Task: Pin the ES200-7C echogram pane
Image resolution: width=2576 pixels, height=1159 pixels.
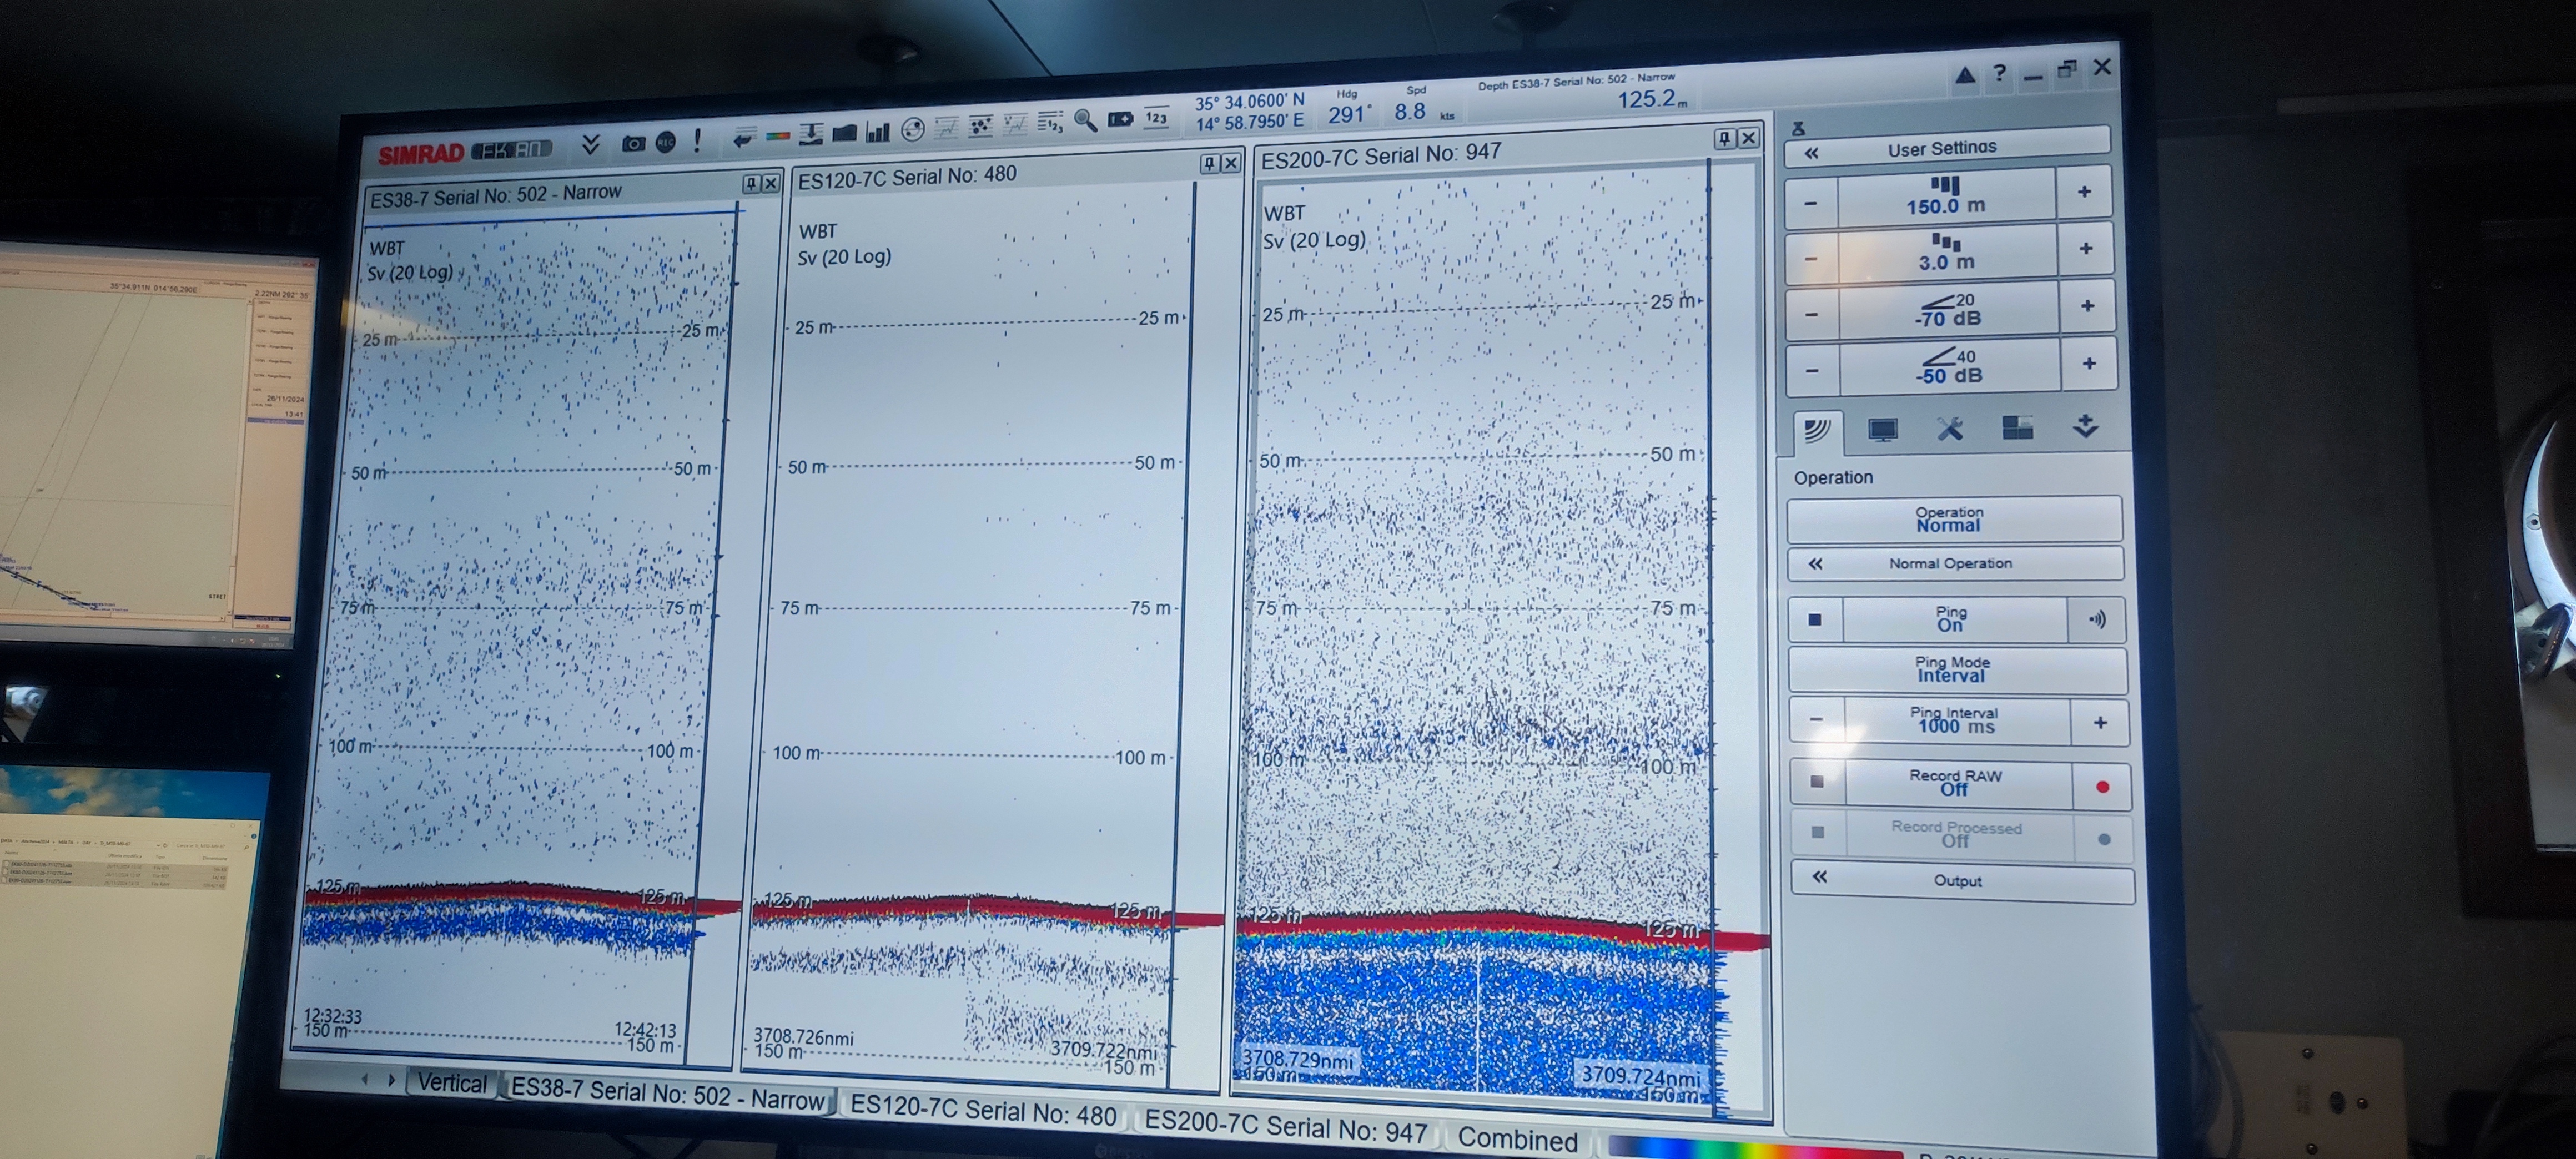Action: coord(1725,138)
